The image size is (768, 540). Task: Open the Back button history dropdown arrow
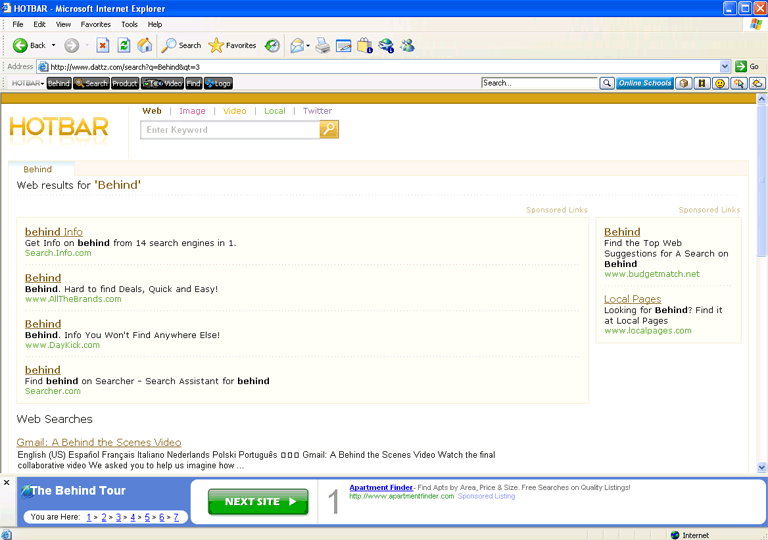coord(53,45)
